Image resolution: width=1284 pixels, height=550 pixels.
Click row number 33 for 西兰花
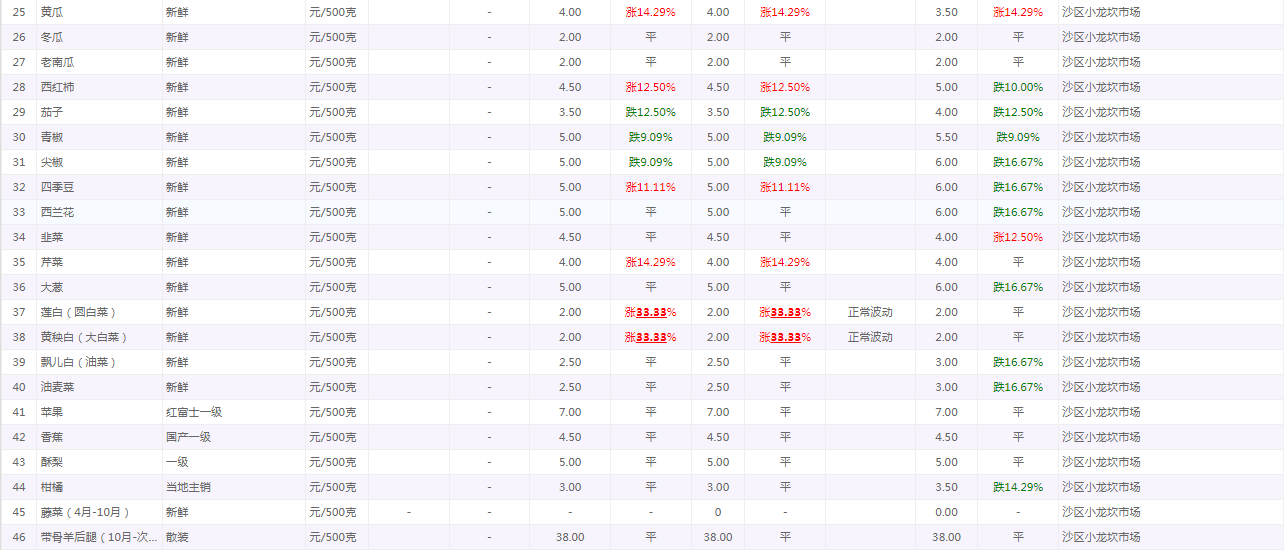[x=19, y=212]
